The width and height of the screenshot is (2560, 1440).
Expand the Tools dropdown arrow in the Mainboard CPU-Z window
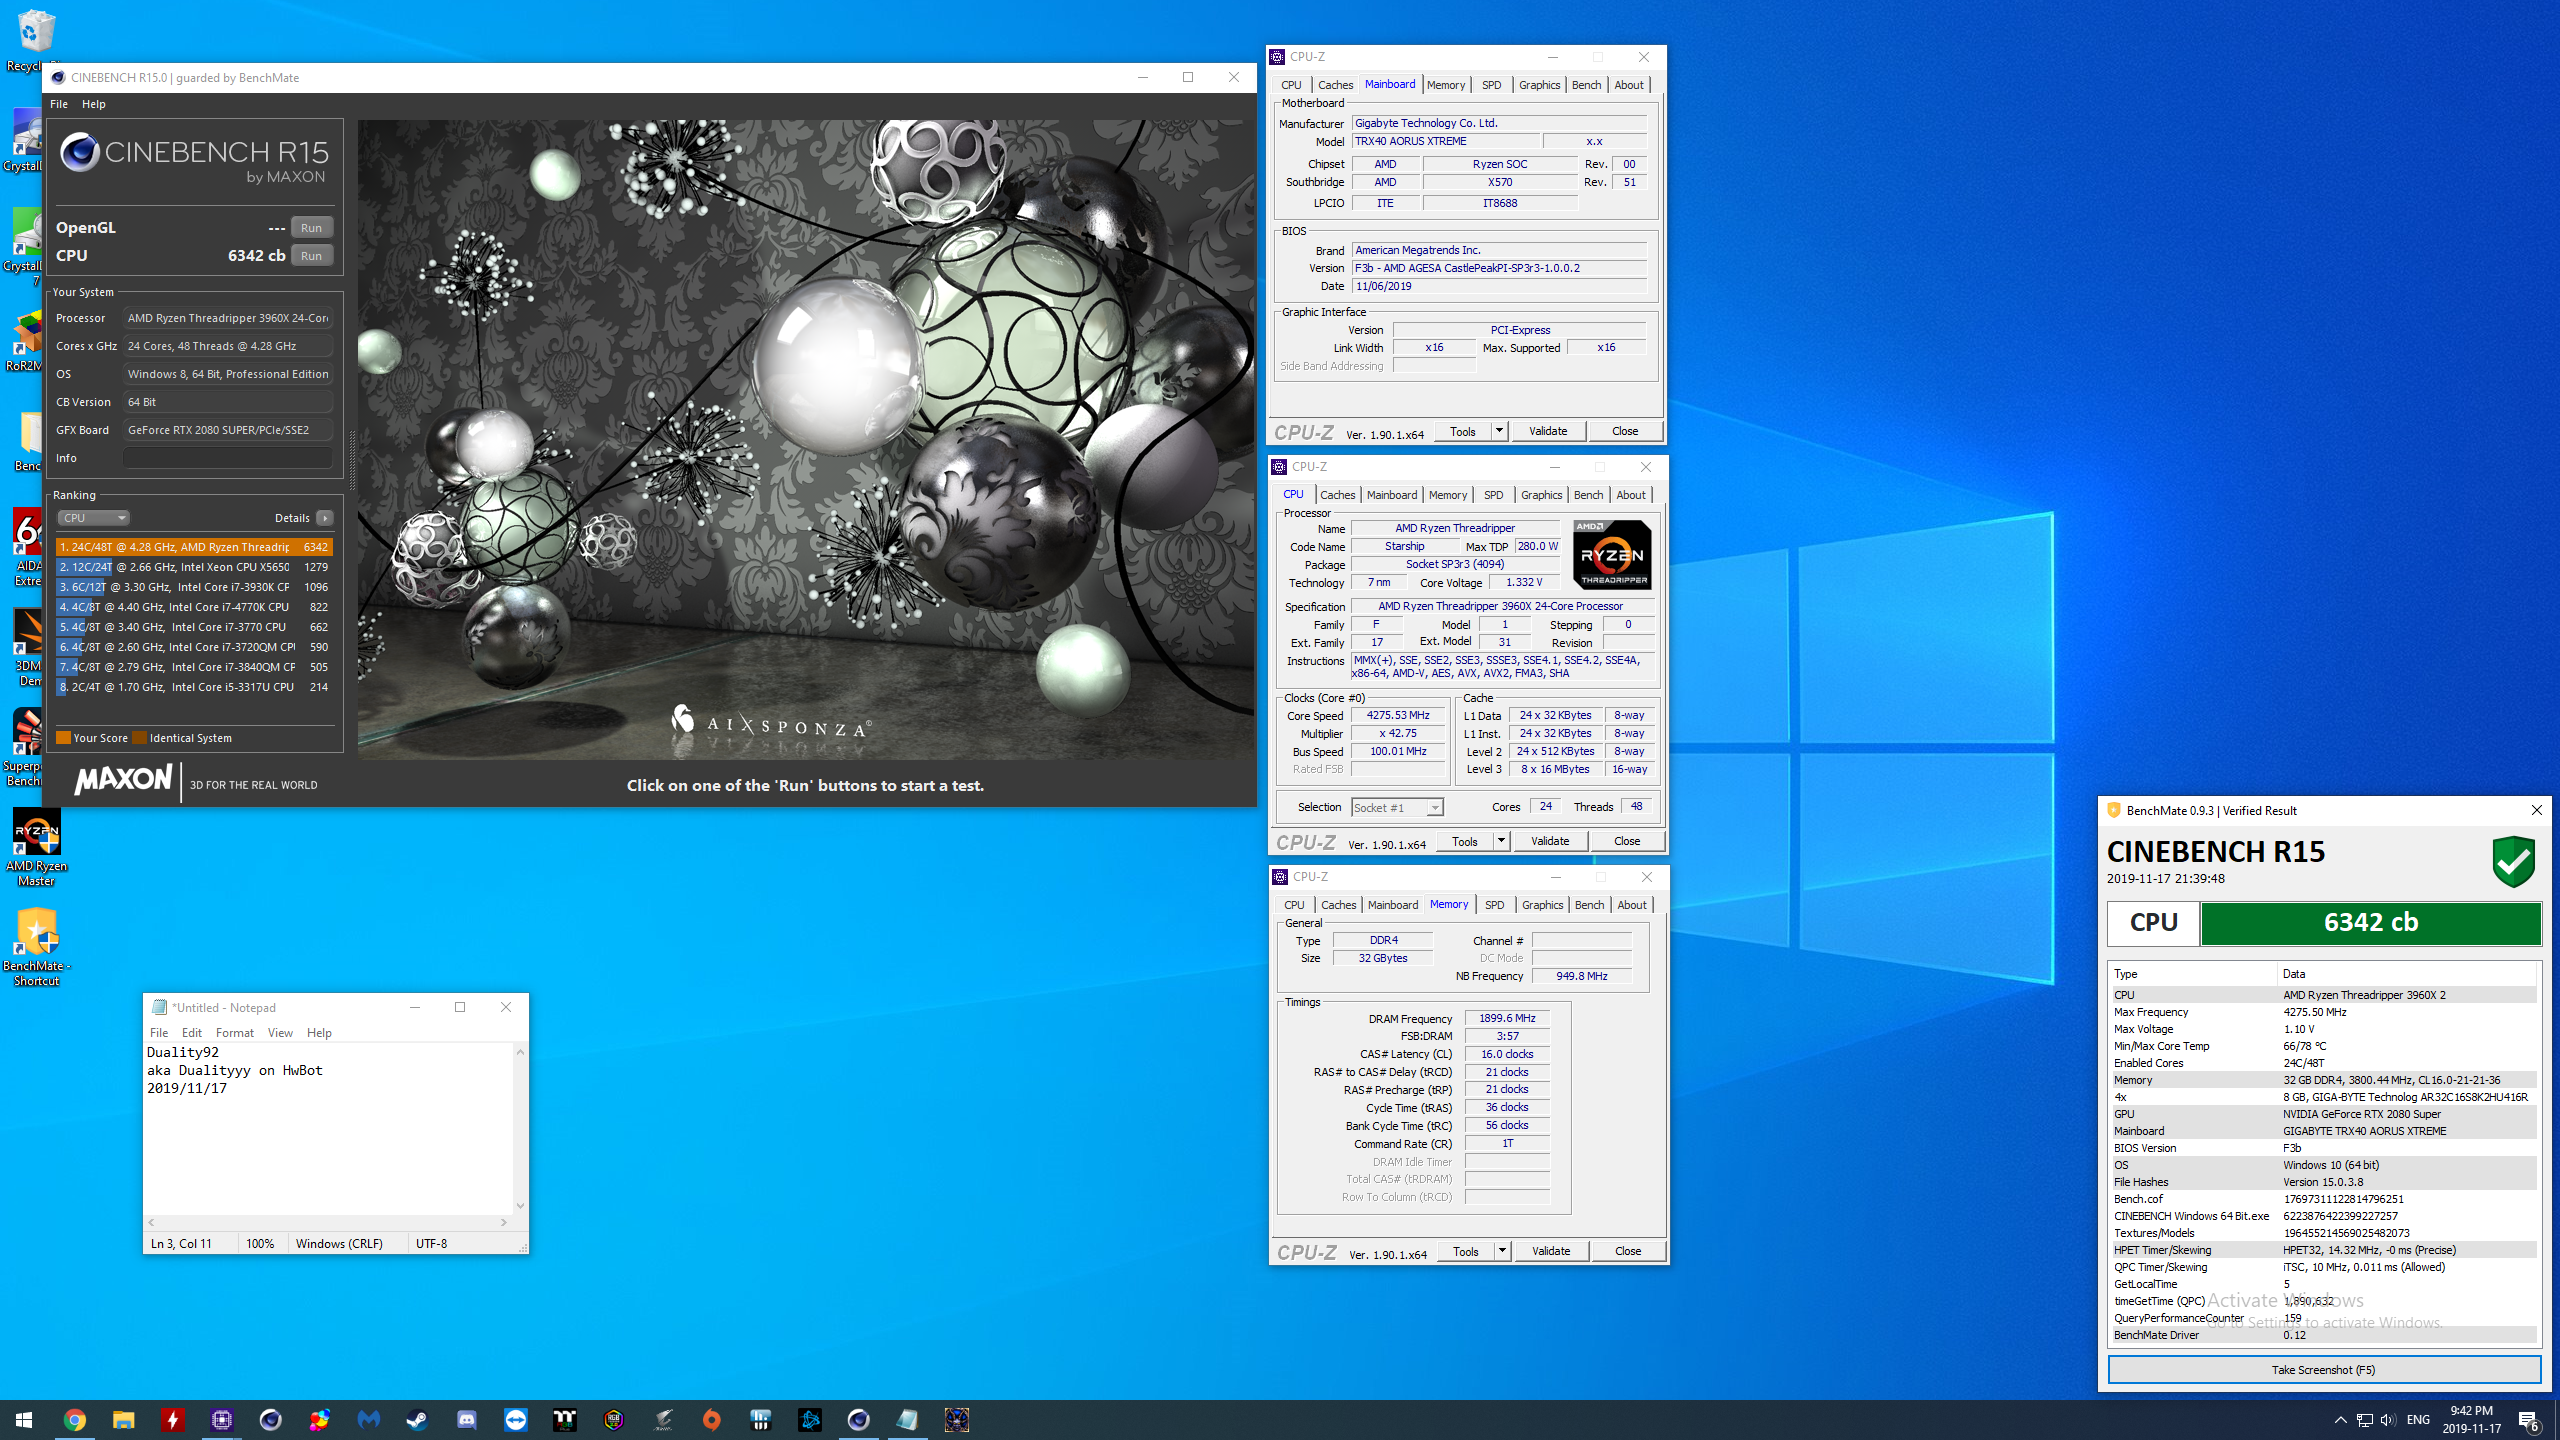(x=1499, y=431)
